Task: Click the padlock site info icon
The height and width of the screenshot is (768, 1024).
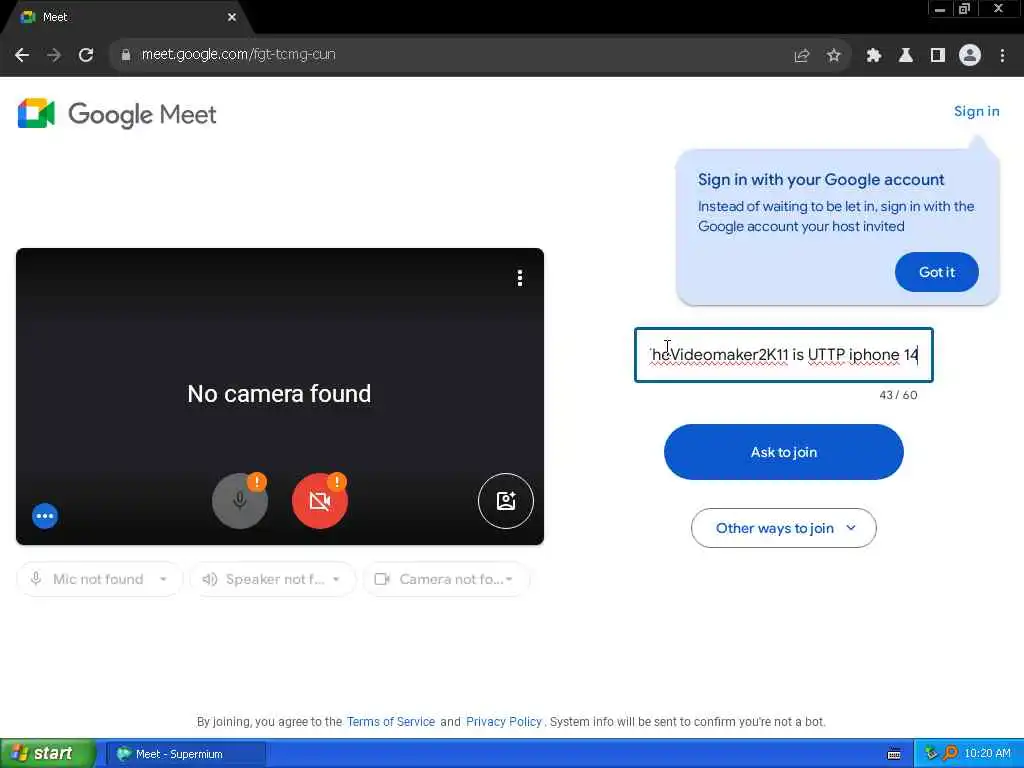Action: pyautogui.click(x=126, y=55)
